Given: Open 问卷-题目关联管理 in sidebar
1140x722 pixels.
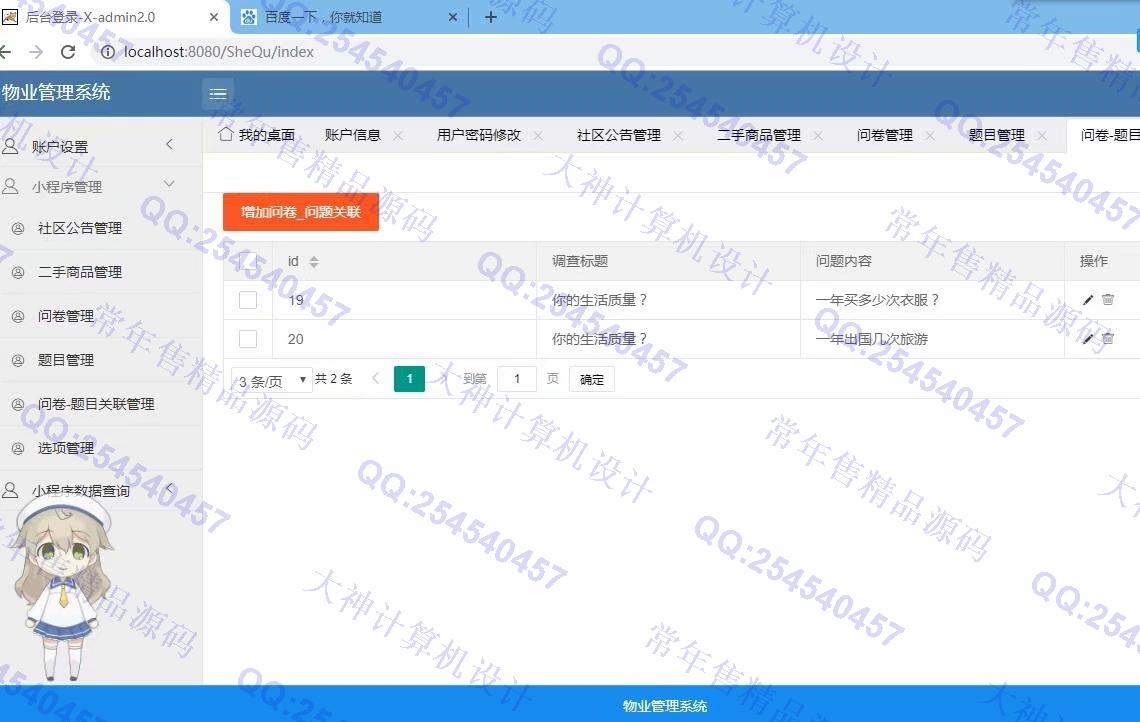Looking at the screenshot, I should (x=96, y=404).
